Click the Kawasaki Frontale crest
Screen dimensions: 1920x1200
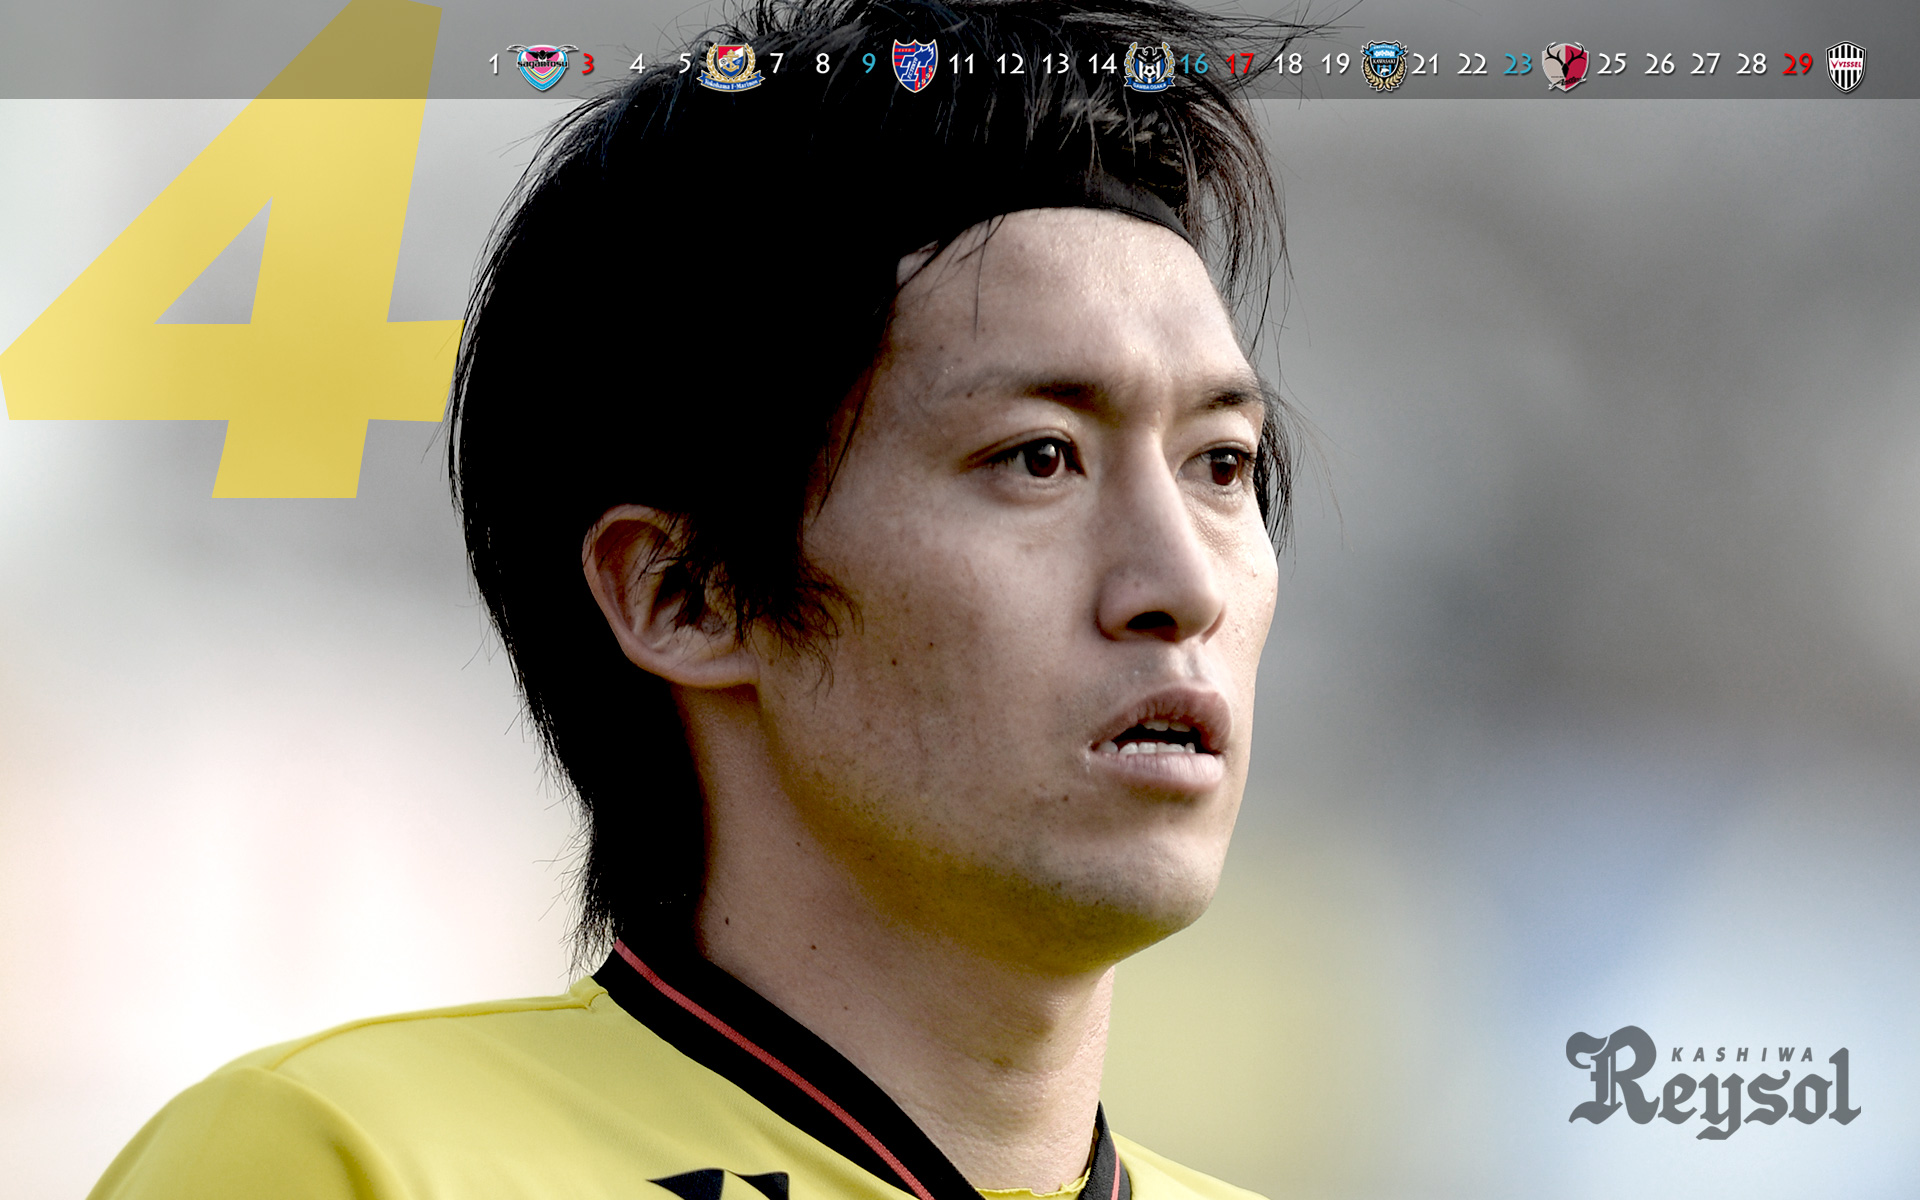point(1383,66)
